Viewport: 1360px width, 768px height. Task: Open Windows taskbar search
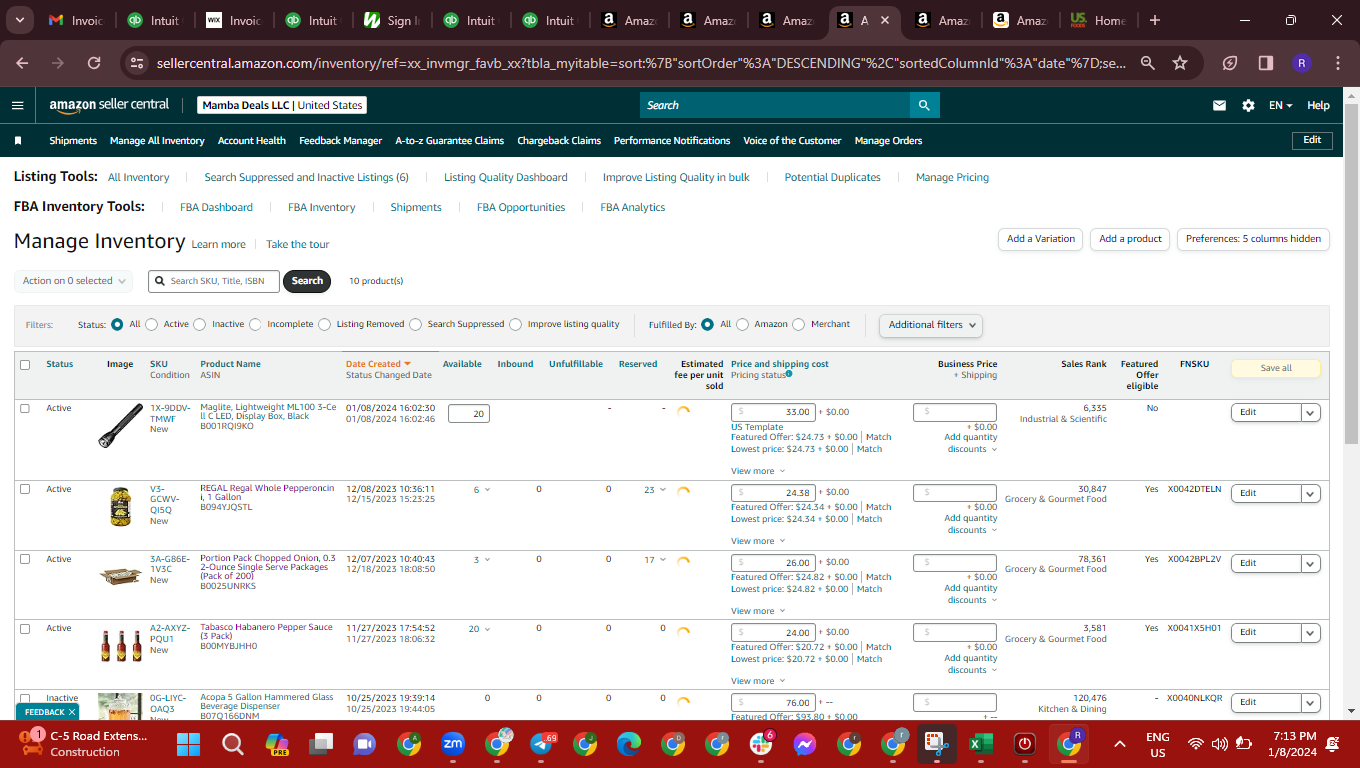pos(233,744)
